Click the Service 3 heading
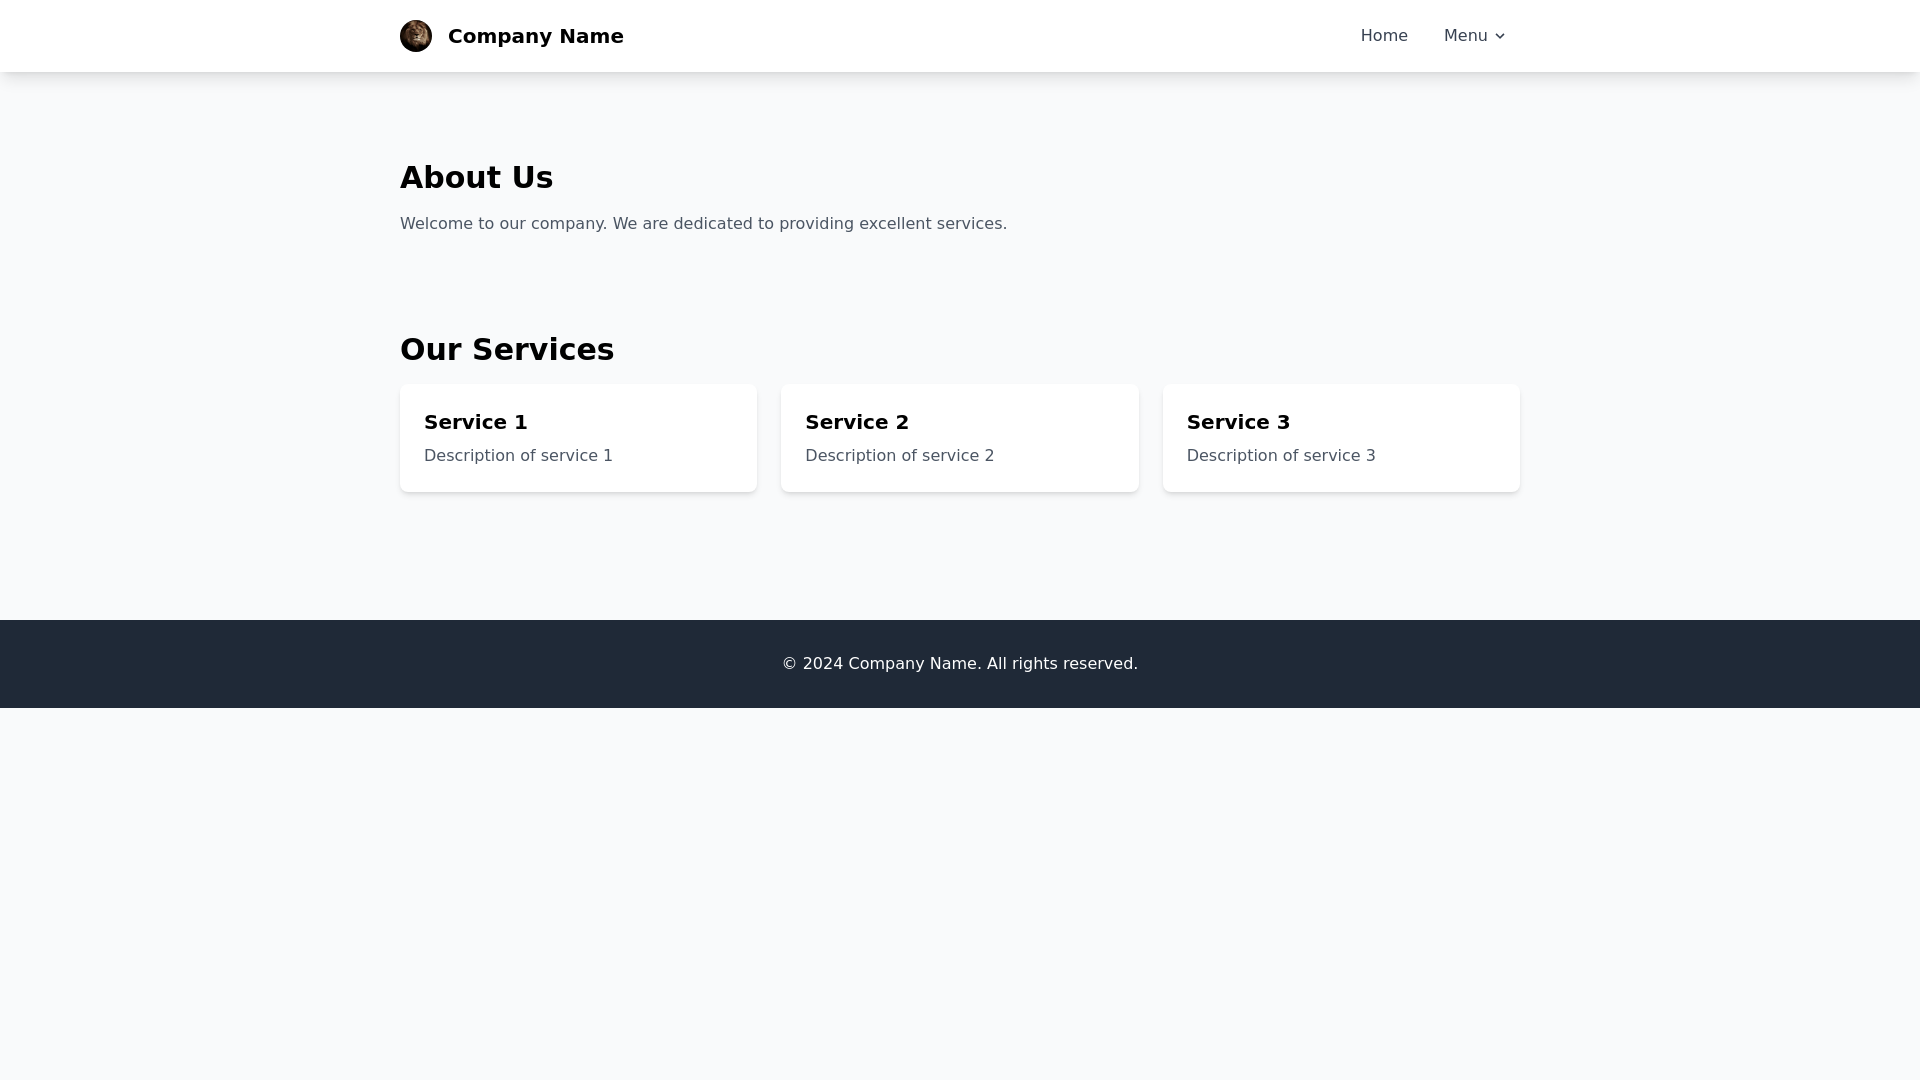Image resolution: width=1920 pixels, height=1080 pixels. [1238, 422]
